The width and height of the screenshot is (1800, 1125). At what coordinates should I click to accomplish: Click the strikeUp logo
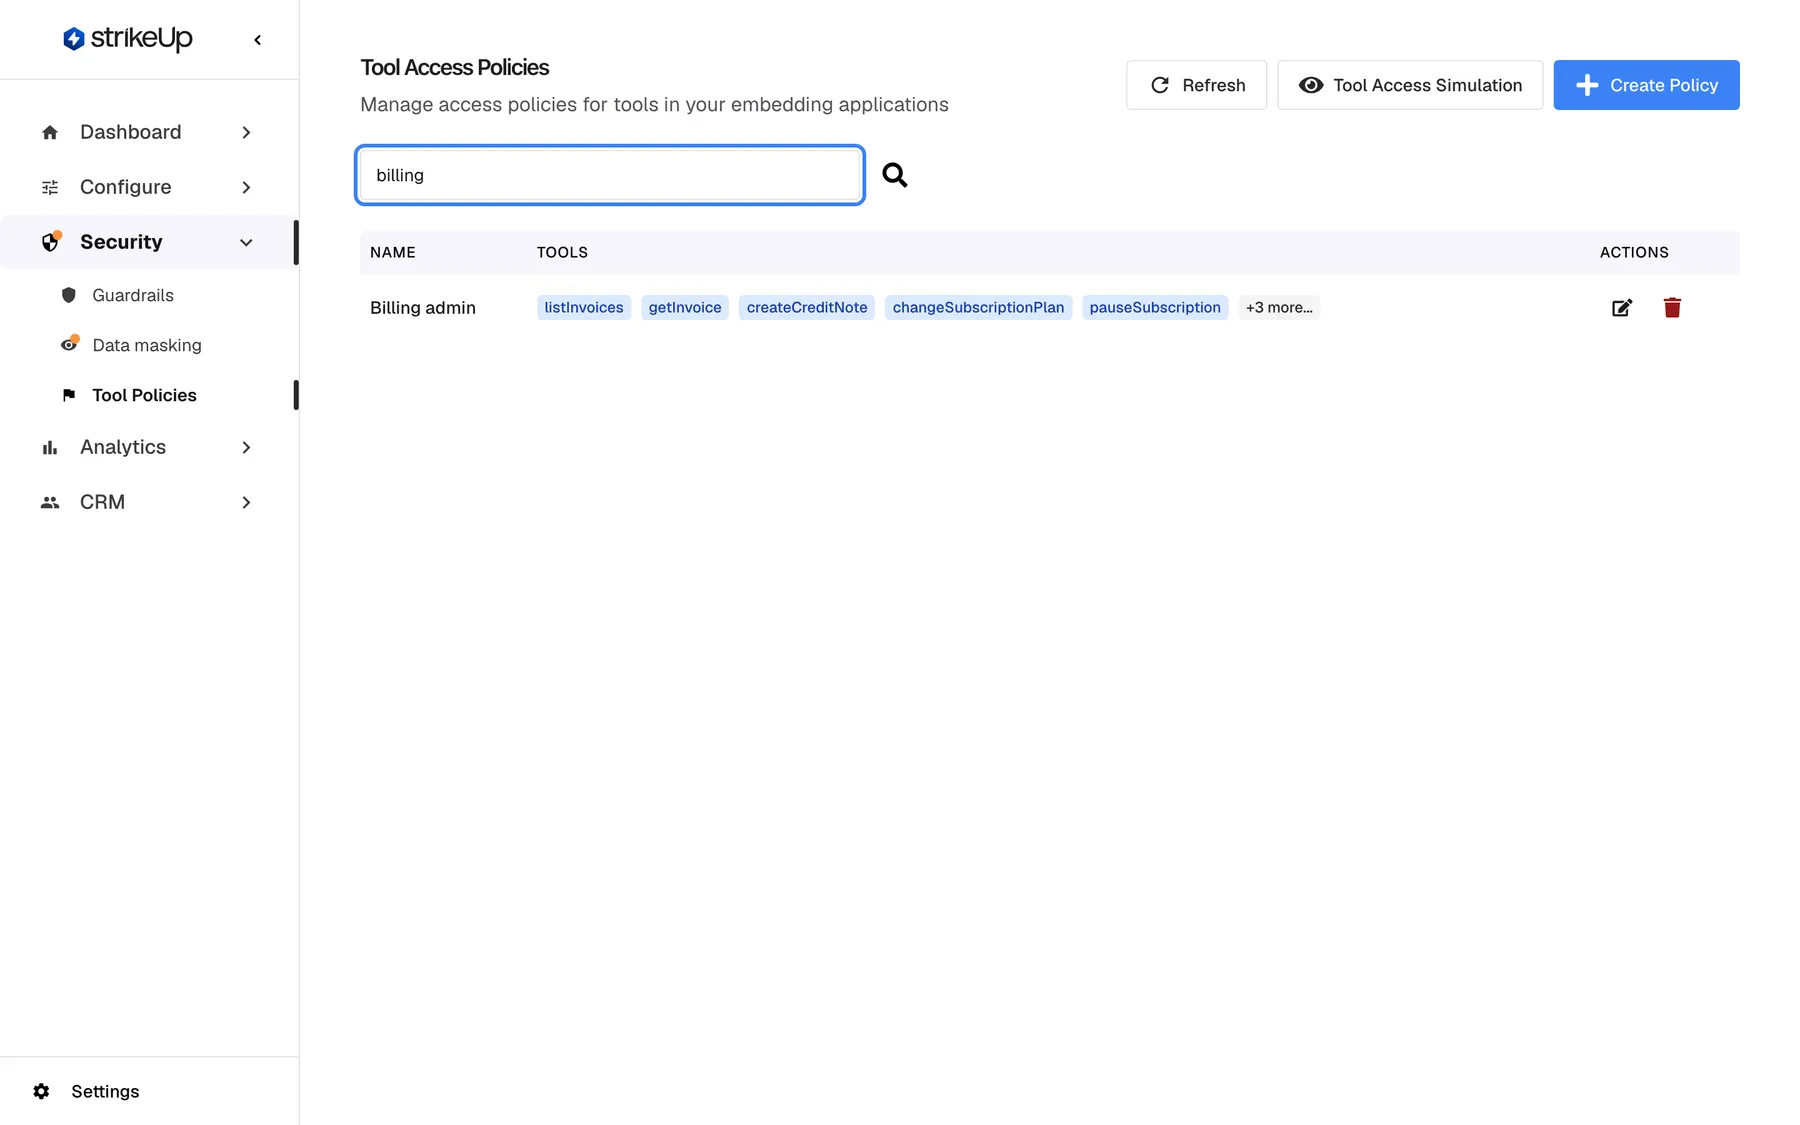tap(127, 39)
